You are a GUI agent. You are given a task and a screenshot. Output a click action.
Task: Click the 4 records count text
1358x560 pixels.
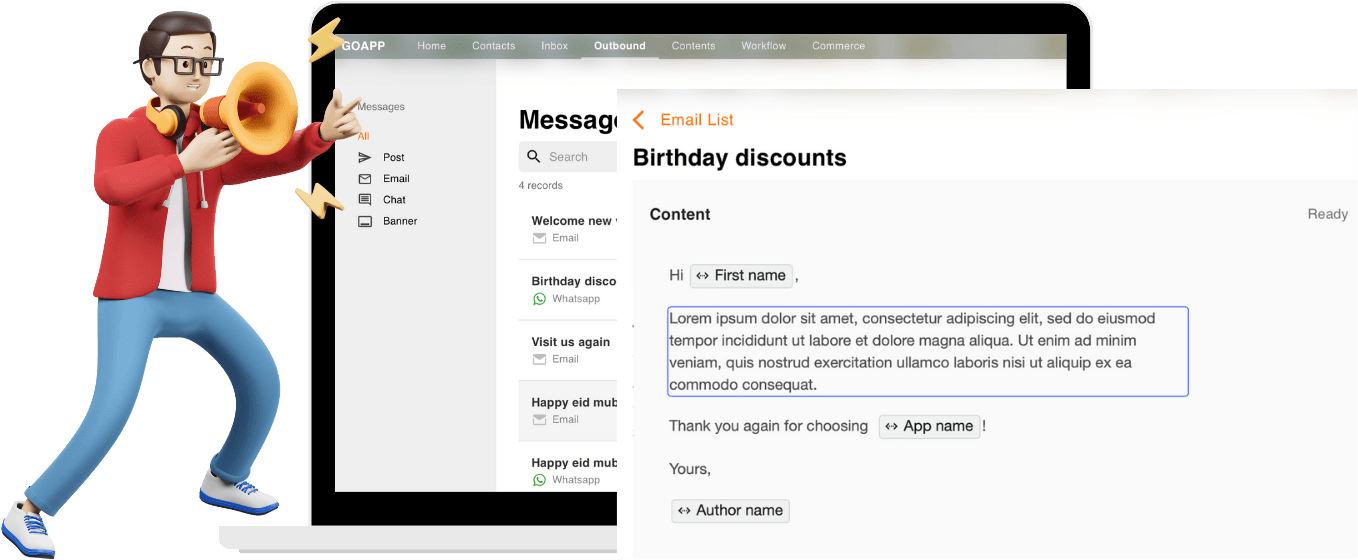(541, 186)
